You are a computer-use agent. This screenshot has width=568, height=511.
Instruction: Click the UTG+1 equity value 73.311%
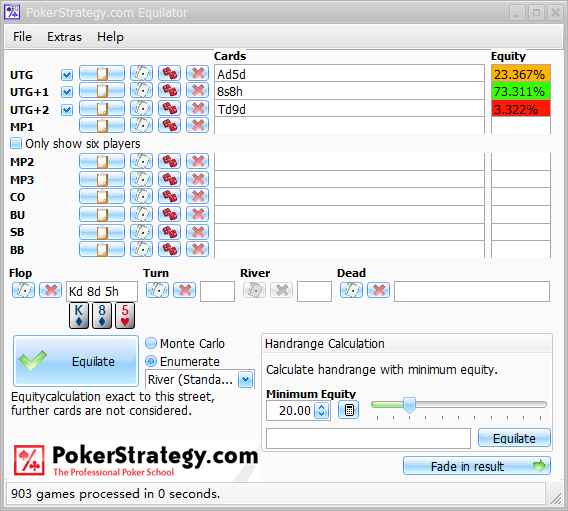521,91
